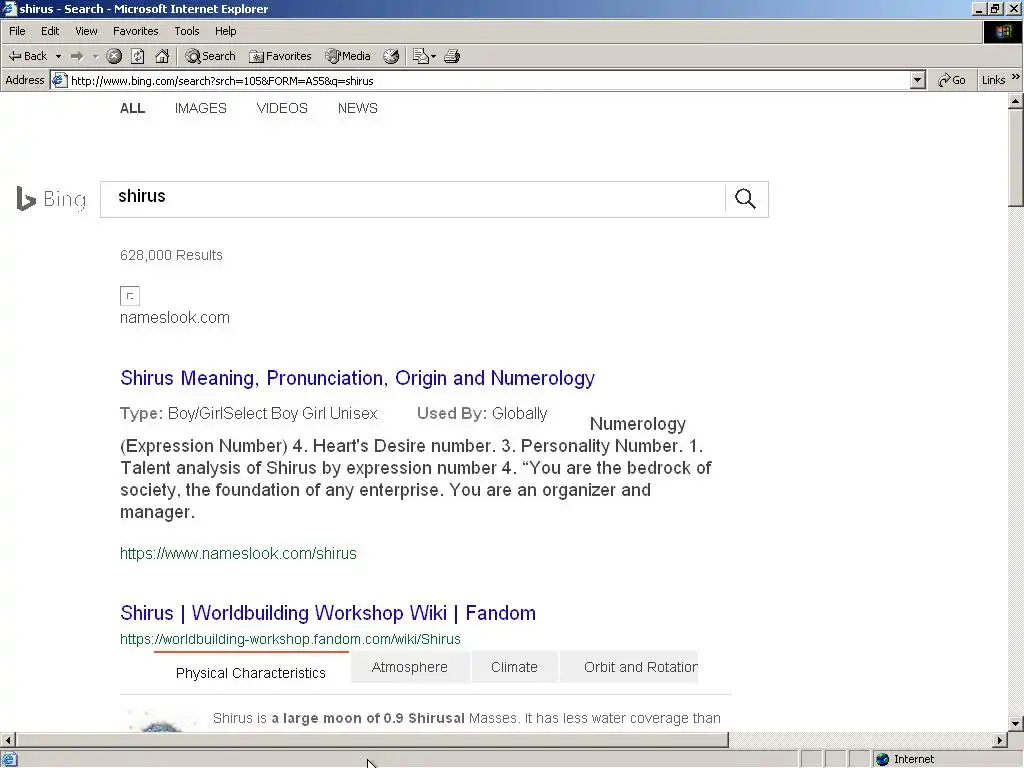The width and height of the screenshot is (1024, 768).
Task: Expand the Mail button dropdown arrow
Action: click(x=434, y=56)
